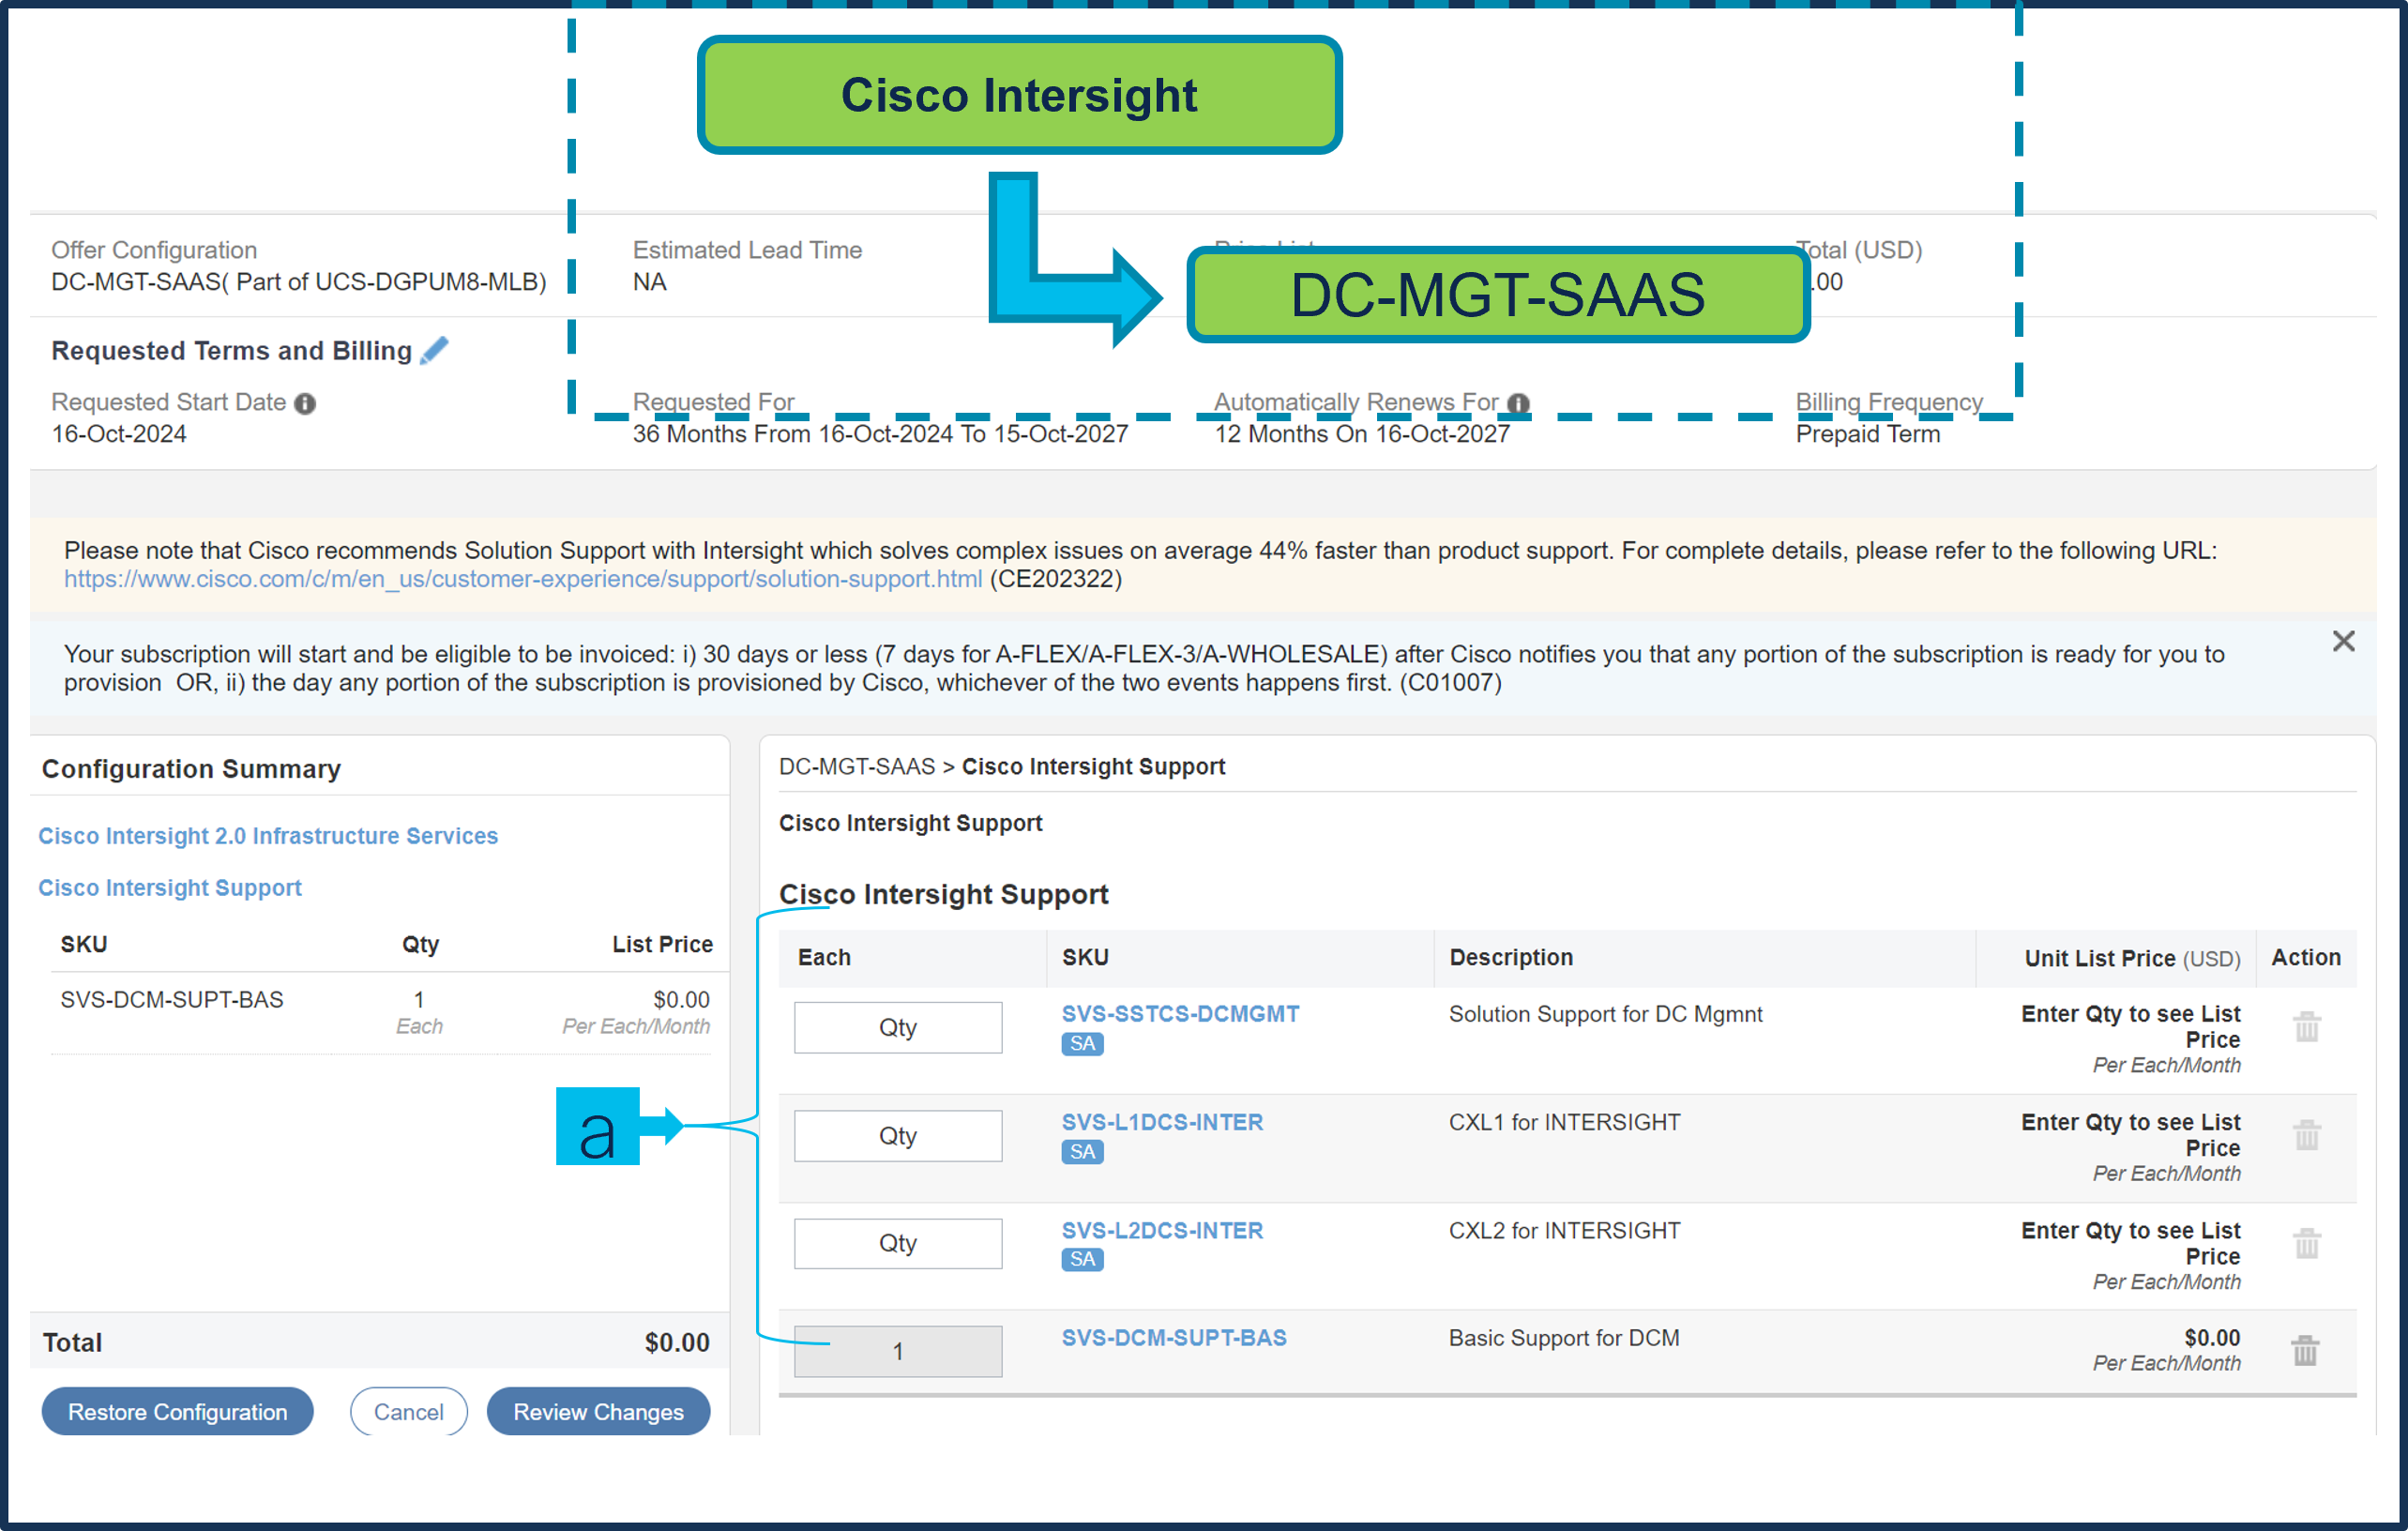Click Qty field for CXL1 for INTERSIGHT
This screenshot has width=2408, height=1531.
click(897, 1135)
